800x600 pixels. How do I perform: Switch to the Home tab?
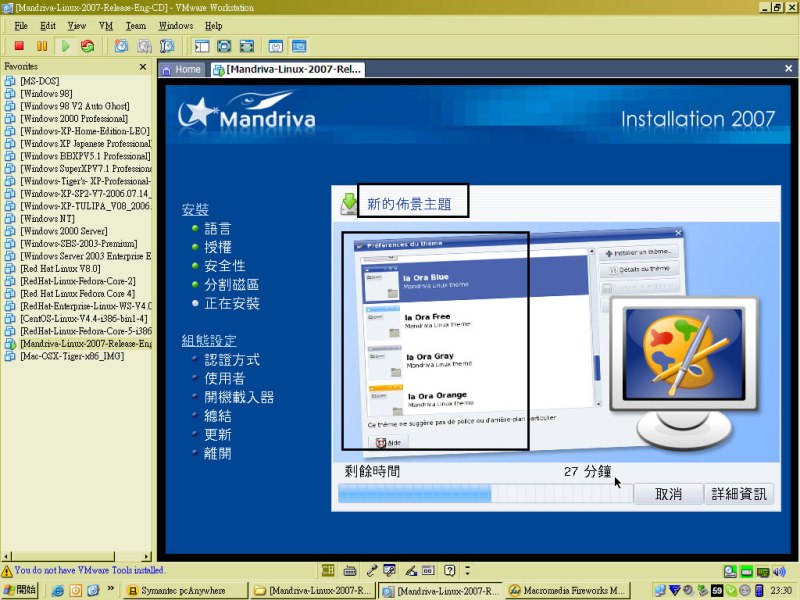[x=181, y=69]
